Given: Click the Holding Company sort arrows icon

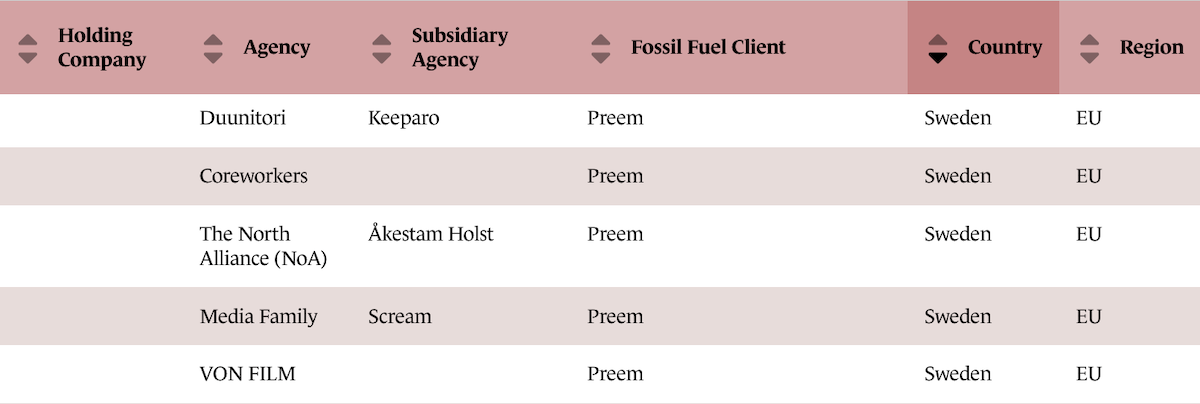Looking at the screenshot, I should [29, 48].
